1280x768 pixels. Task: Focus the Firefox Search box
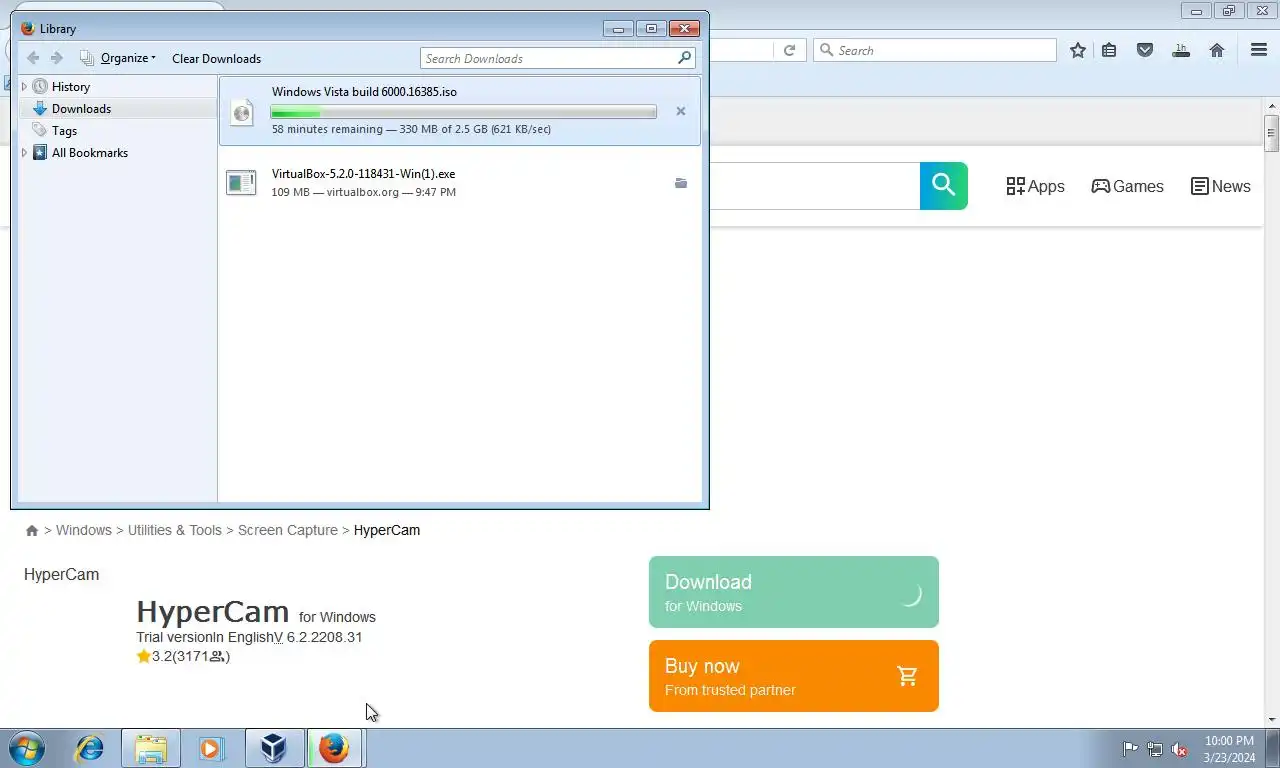pos(935,50)
